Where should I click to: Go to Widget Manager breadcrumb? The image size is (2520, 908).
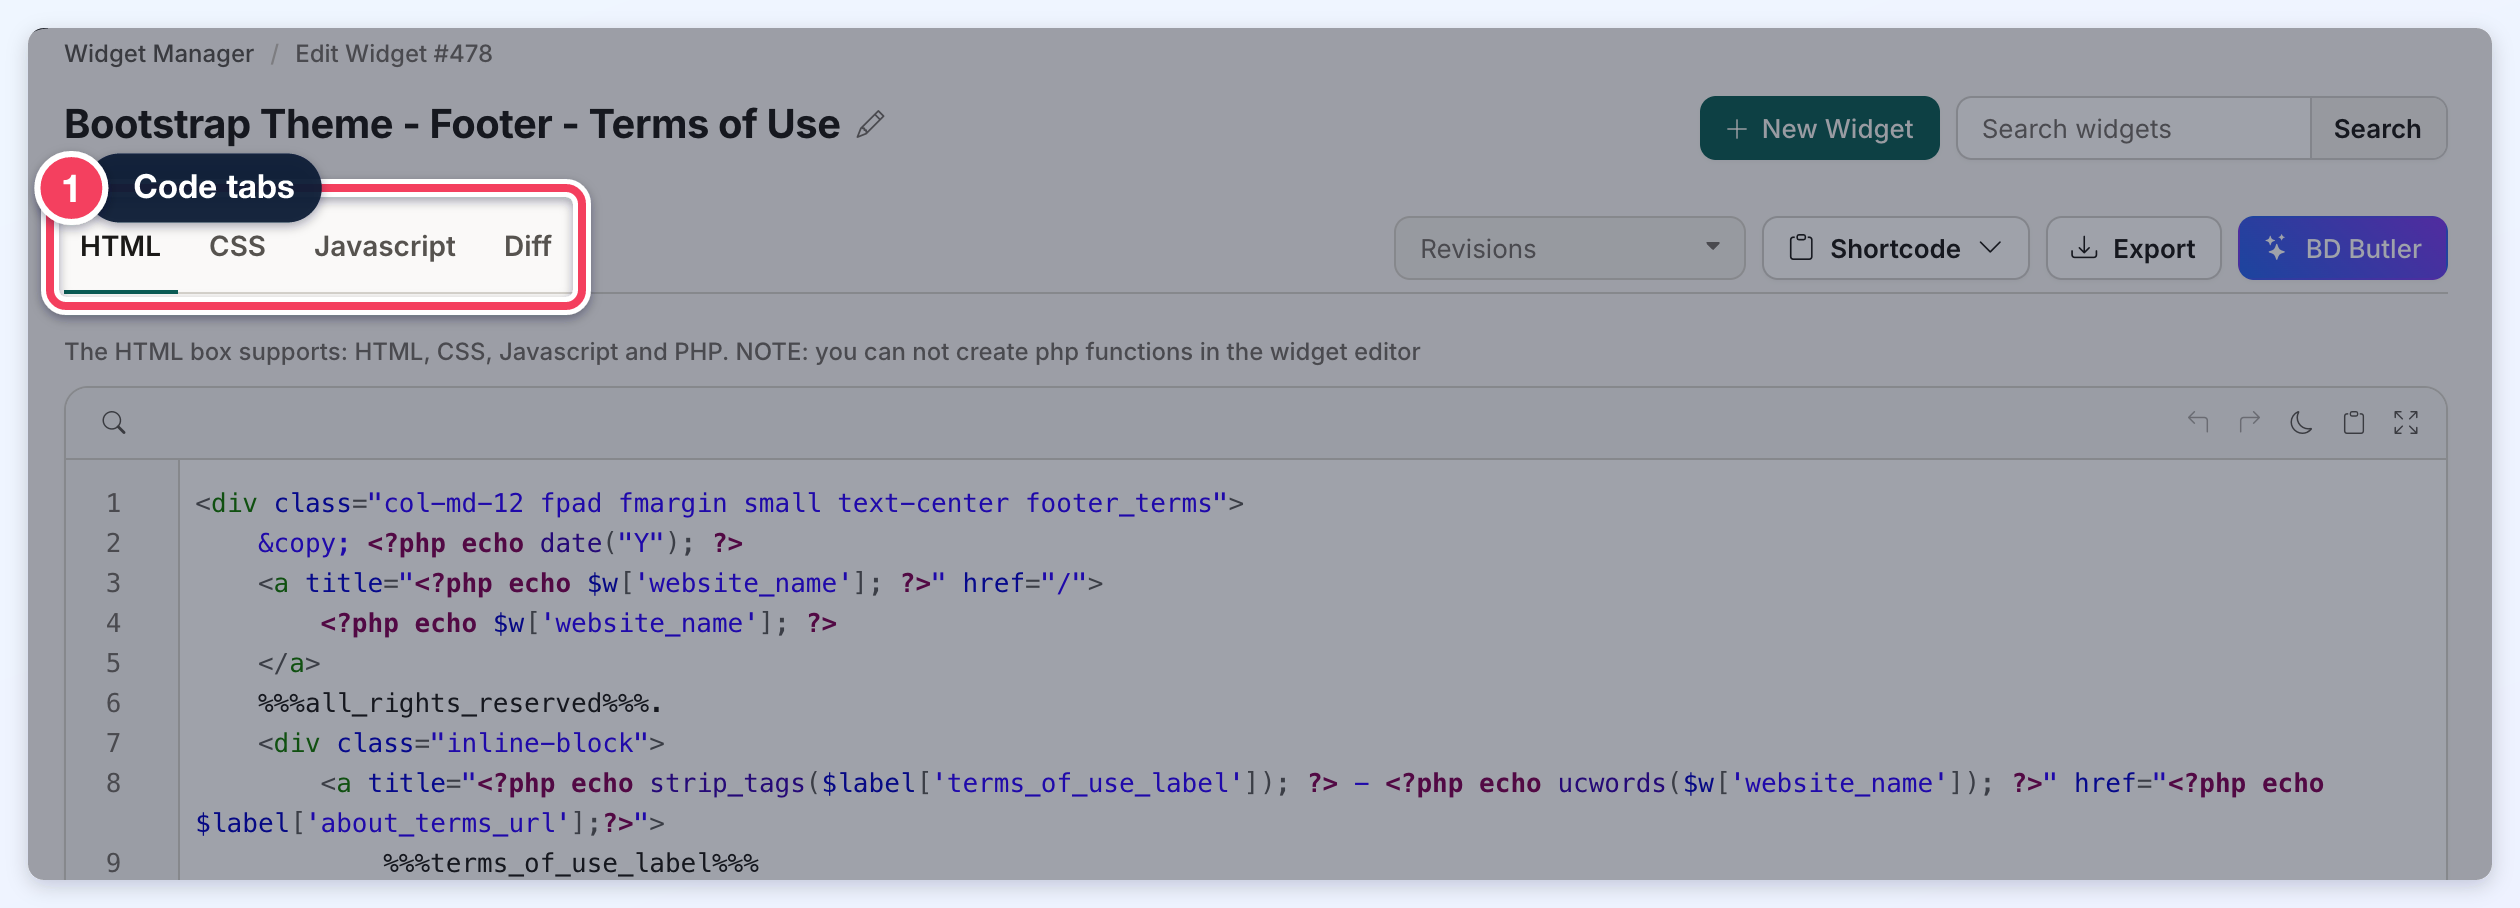pyautogui.click(x=159, y=54)
